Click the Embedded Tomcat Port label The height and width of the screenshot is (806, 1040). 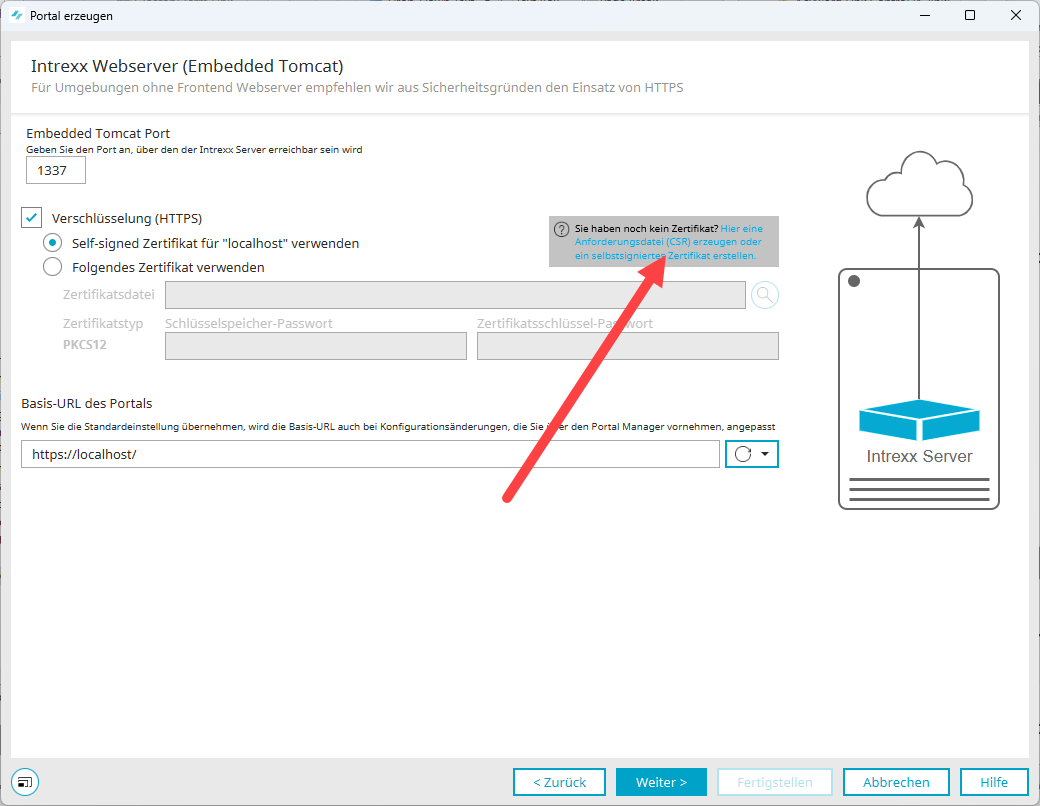[x=98, y=133]
